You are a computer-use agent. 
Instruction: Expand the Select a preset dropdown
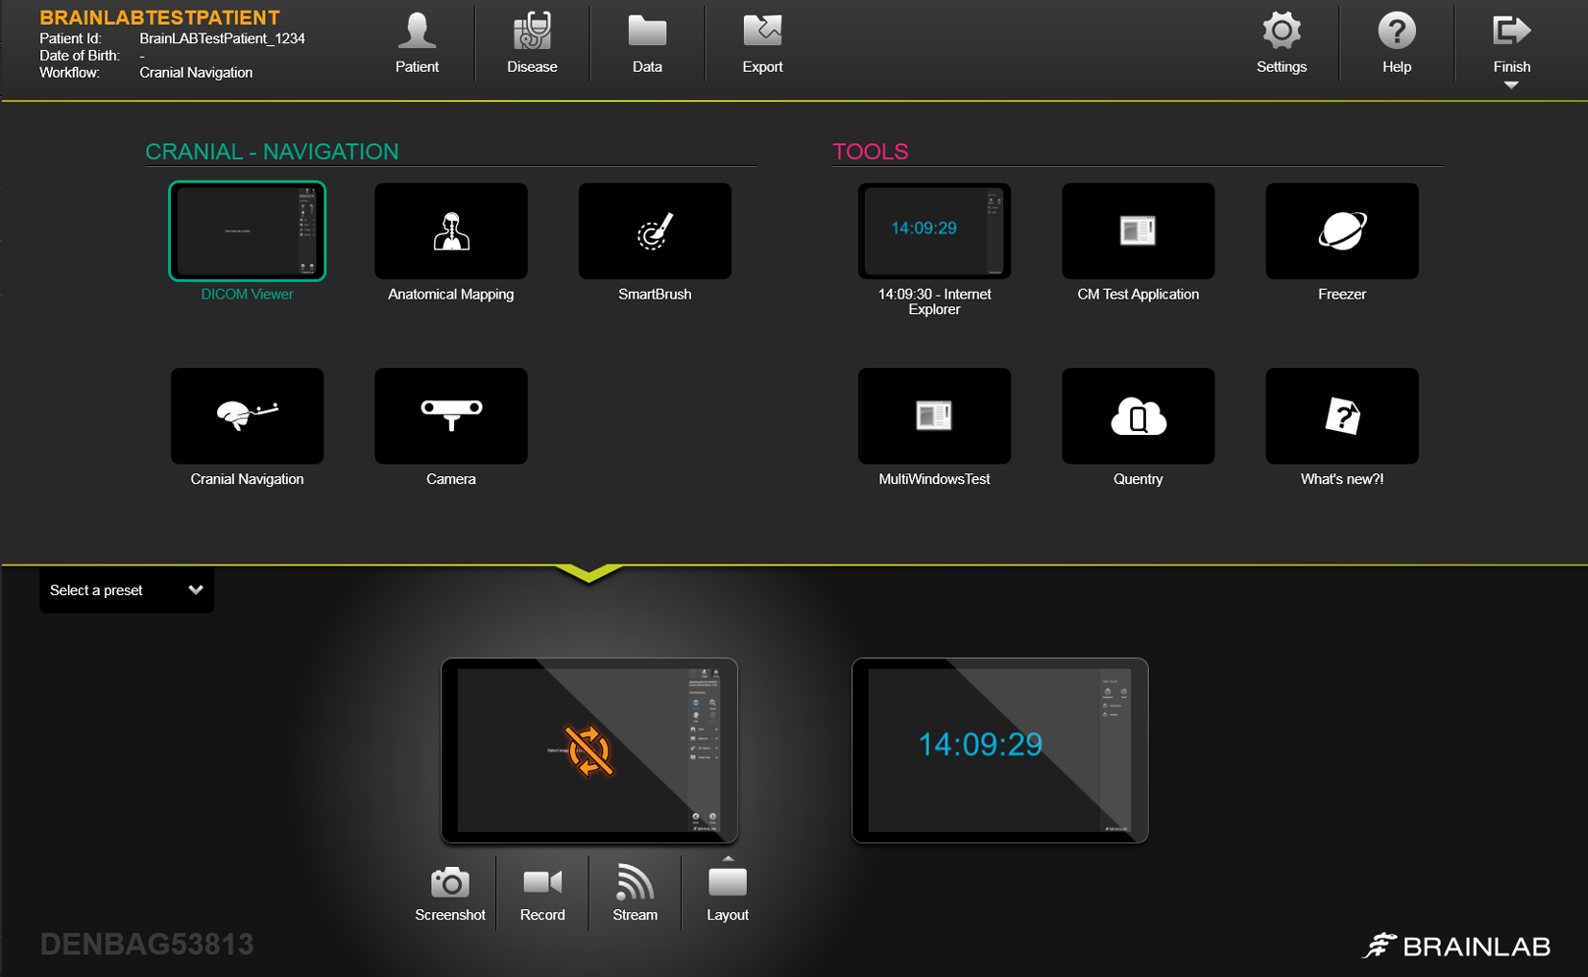(127, 590)
